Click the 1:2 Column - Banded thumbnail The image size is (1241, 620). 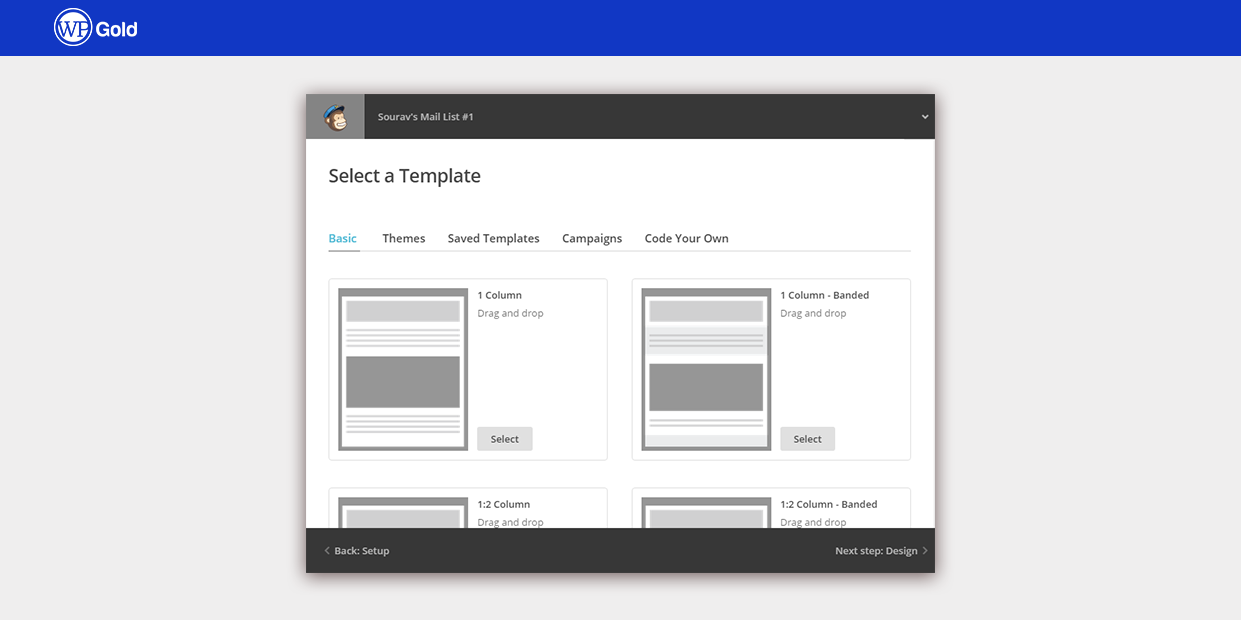click(706, 512)
